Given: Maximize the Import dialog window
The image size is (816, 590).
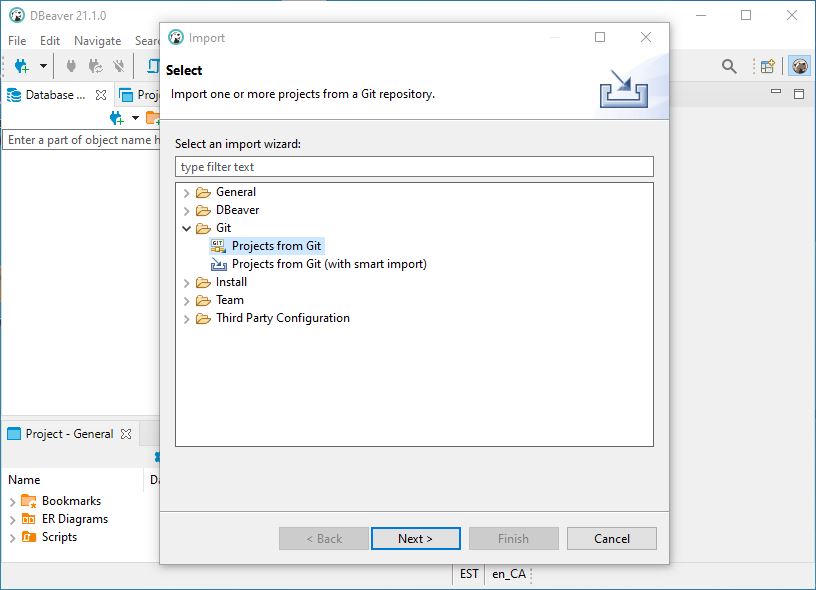Looking at the screenshot, I should point(600,37).
